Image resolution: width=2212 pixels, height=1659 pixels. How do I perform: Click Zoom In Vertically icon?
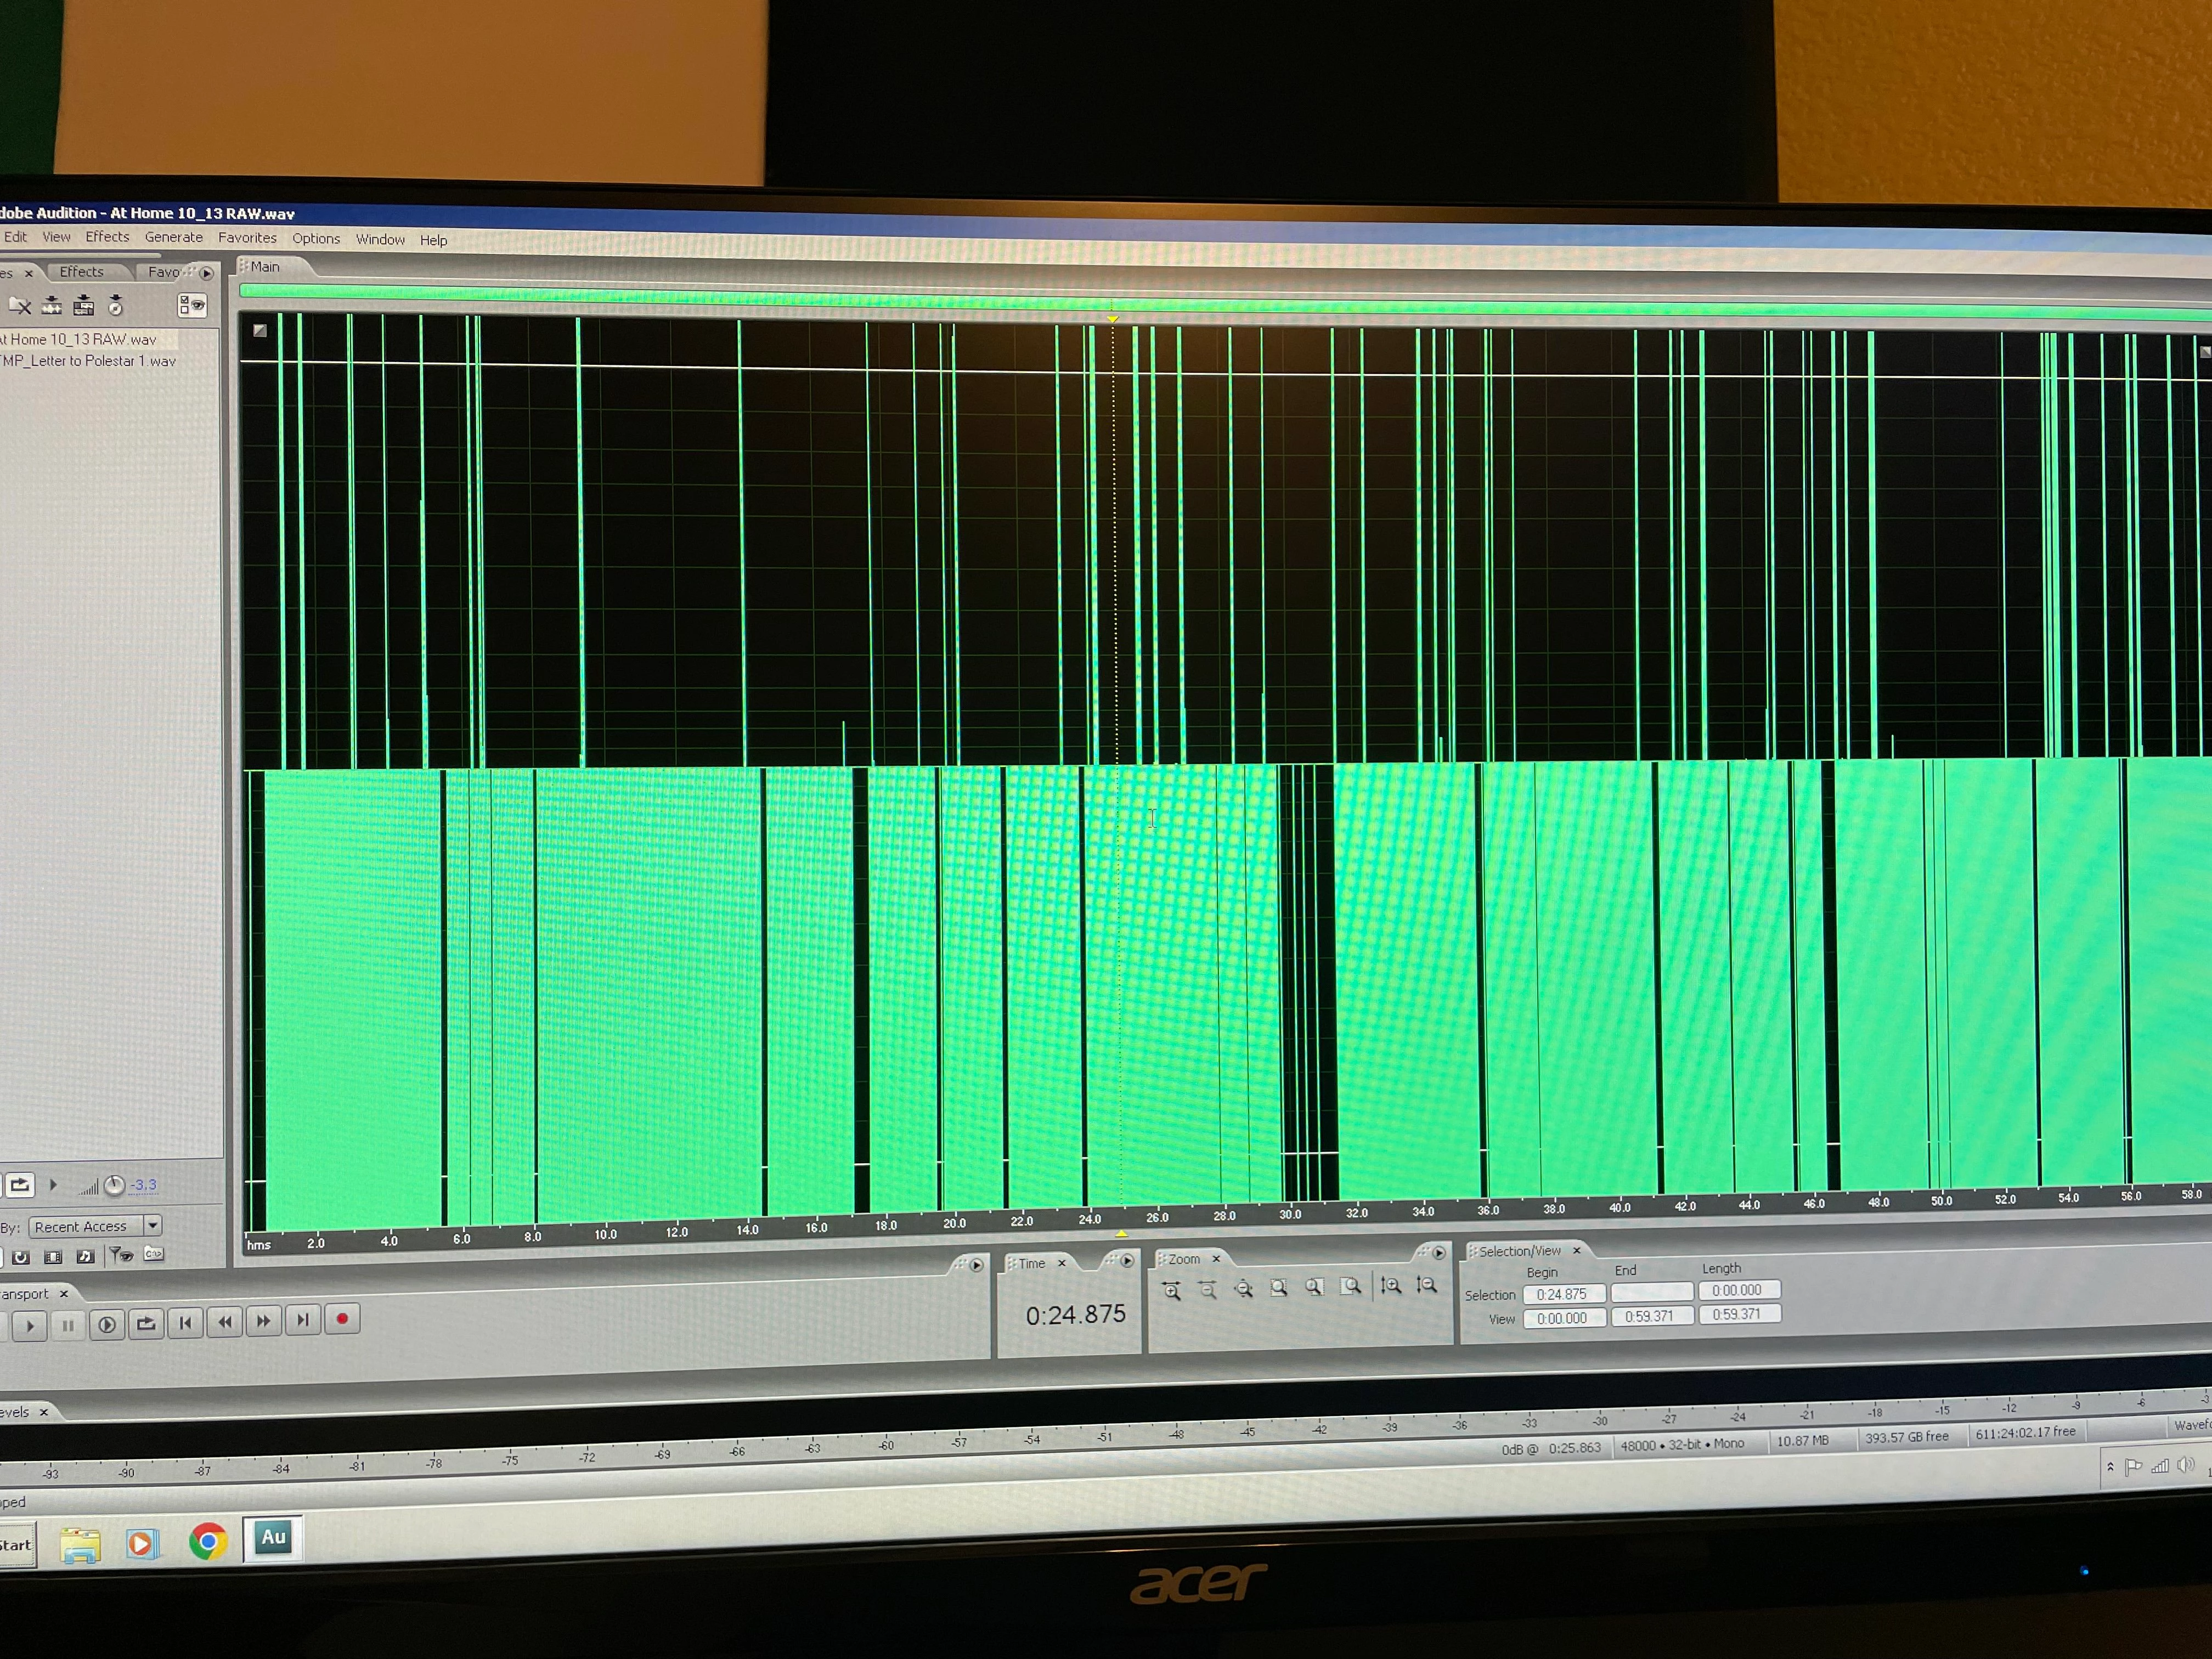click(1391, 1286)
